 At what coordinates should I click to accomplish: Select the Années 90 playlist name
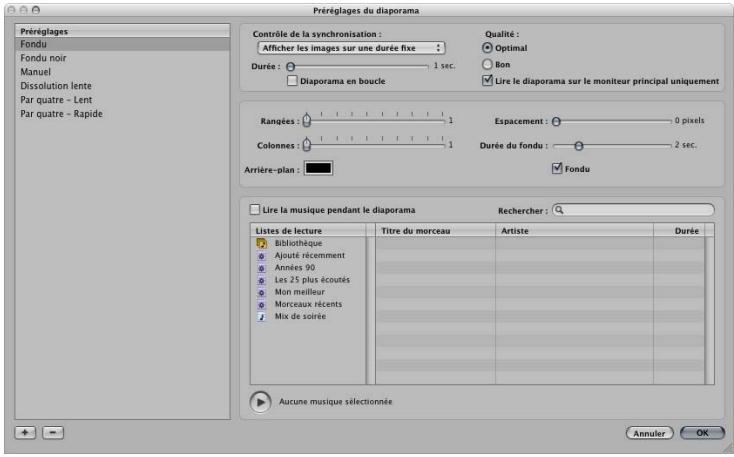point(295,267)
